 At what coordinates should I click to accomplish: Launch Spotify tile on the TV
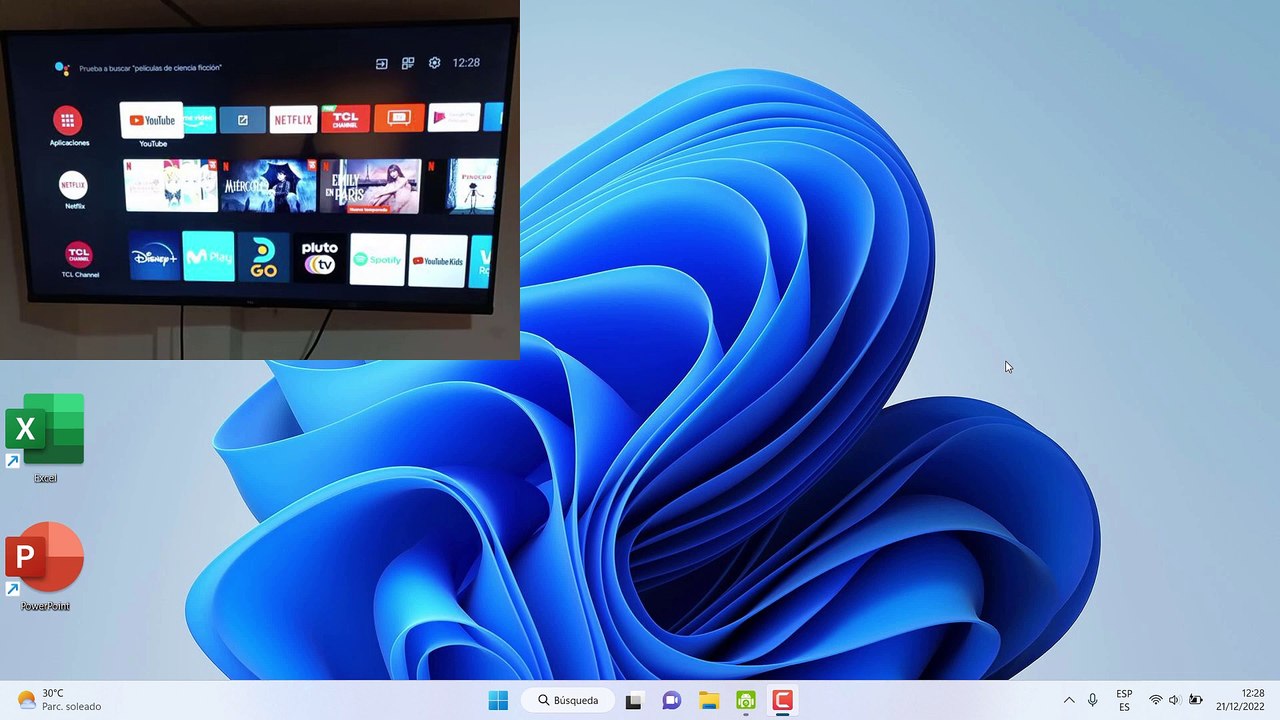pyautogui.click(x=378, y=259)
